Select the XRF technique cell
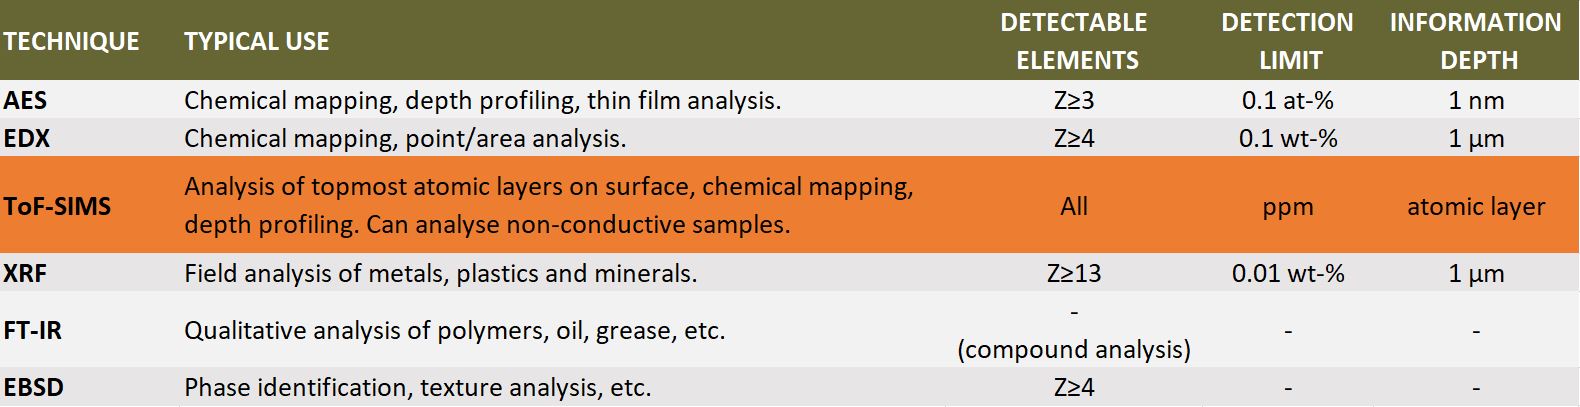This screenshot has height=407, width=1580. pyautogui.click(x=25, y=273)
